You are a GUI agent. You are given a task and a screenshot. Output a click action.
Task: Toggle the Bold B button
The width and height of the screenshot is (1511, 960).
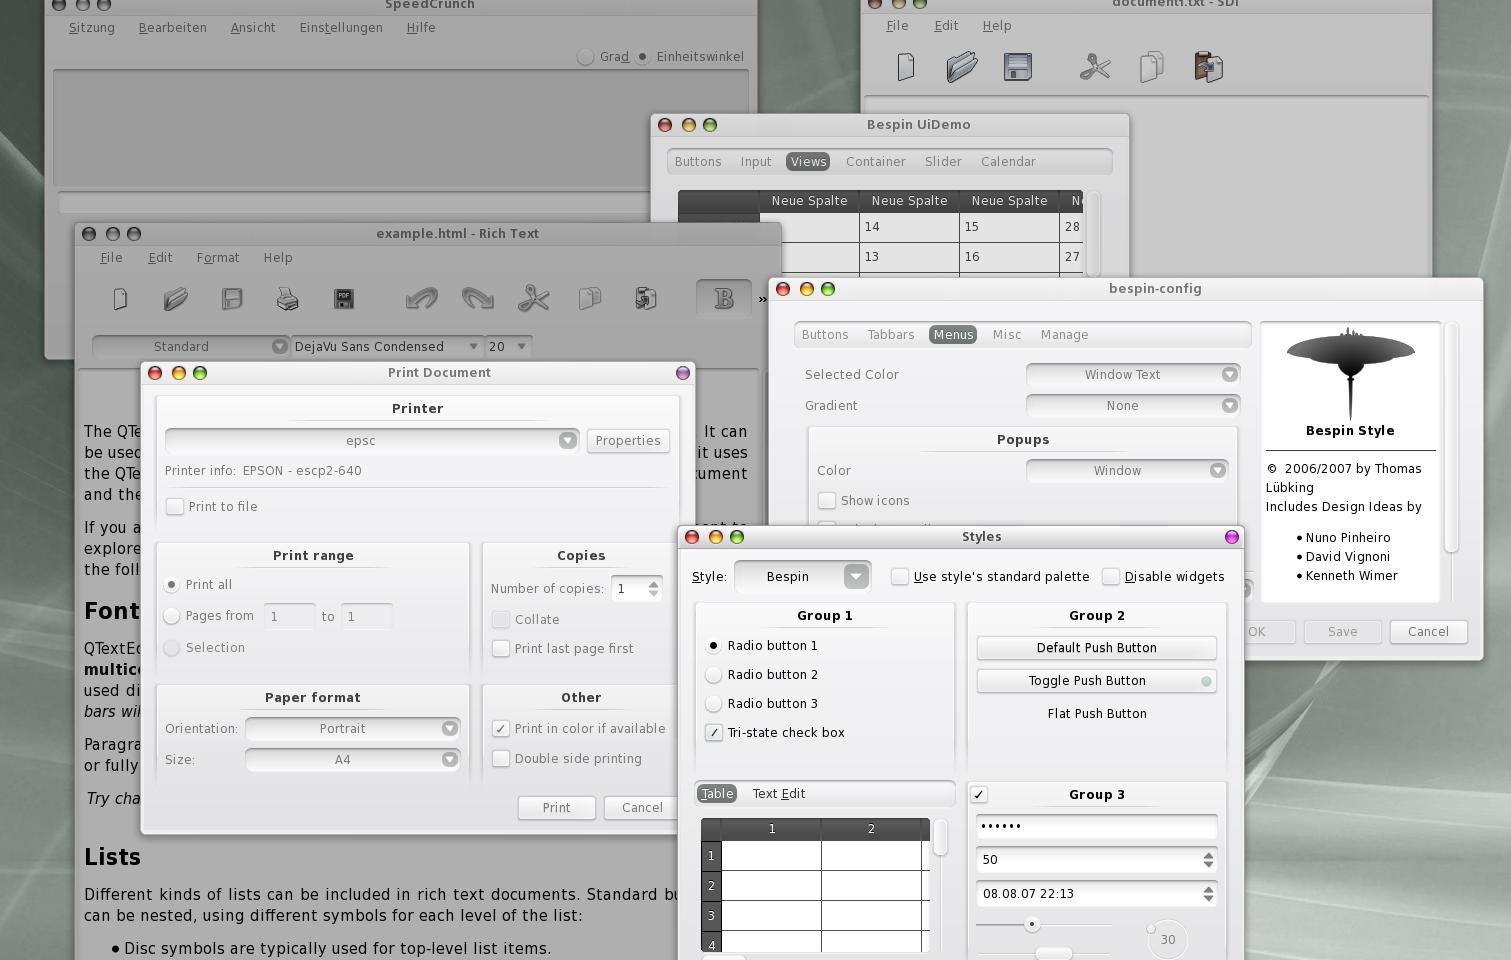coord(724,298)
